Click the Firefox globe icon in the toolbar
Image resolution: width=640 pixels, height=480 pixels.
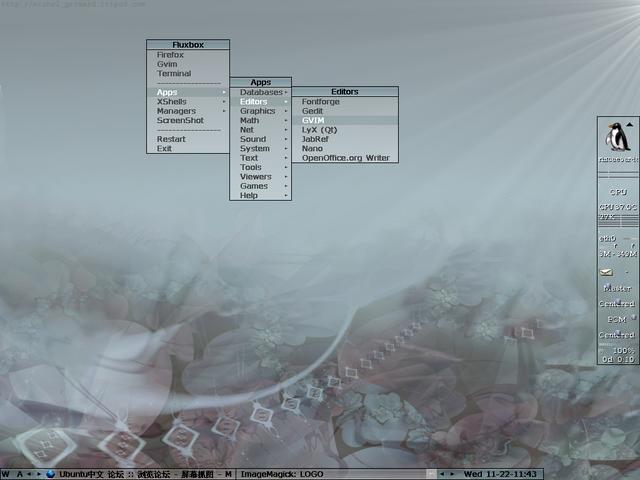(51, 474)
